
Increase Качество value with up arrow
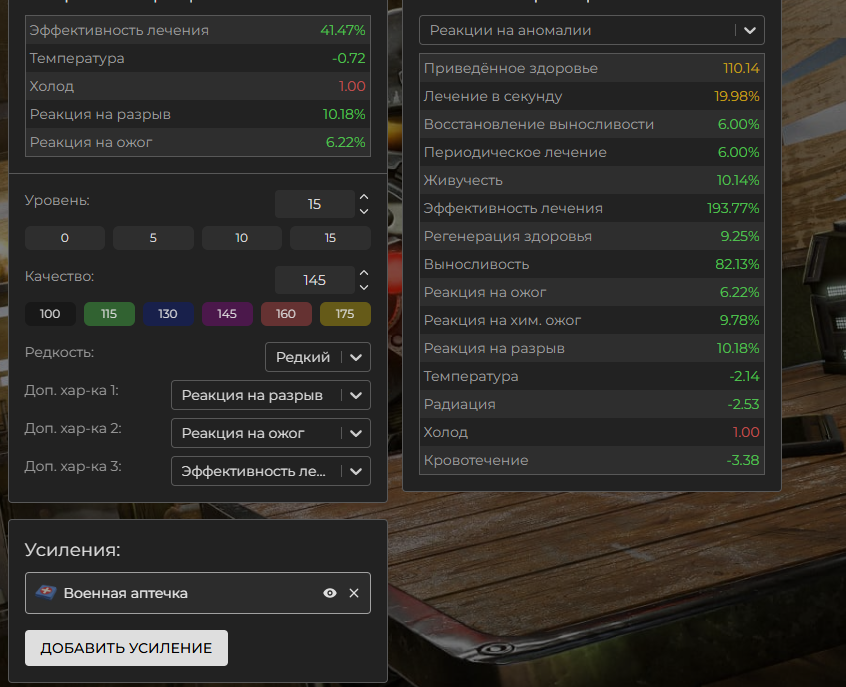(364, 273)
